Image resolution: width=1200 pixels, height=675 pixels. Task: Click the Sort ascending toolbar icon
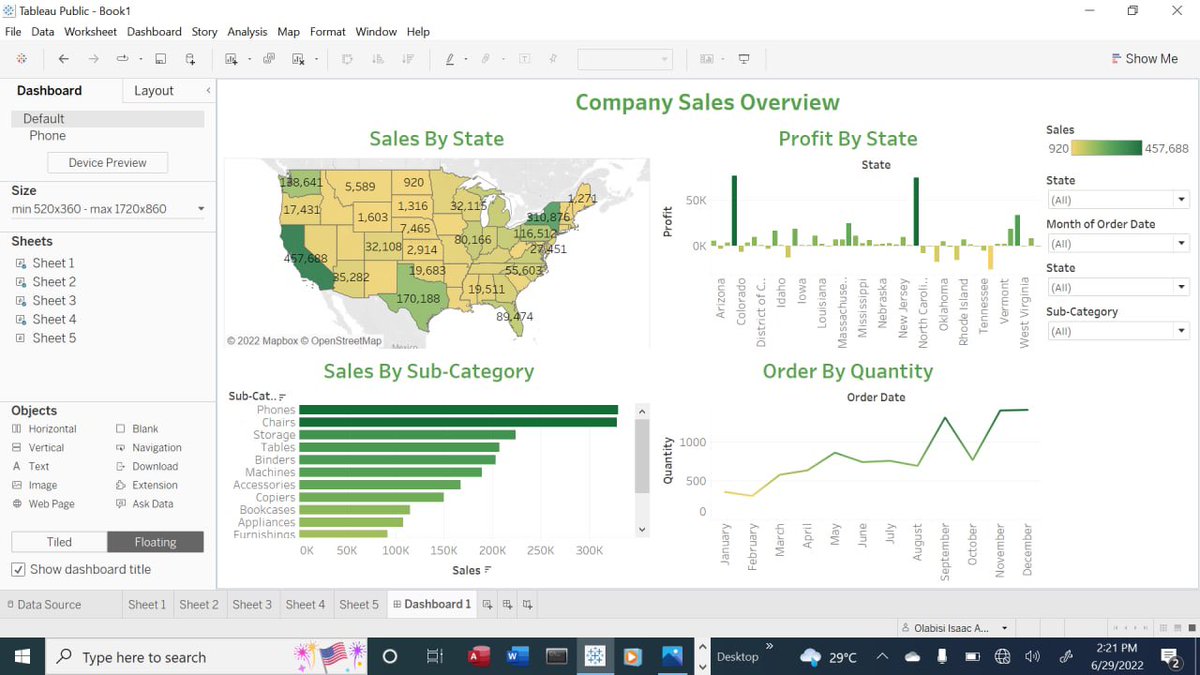click(x=377, y=59)
